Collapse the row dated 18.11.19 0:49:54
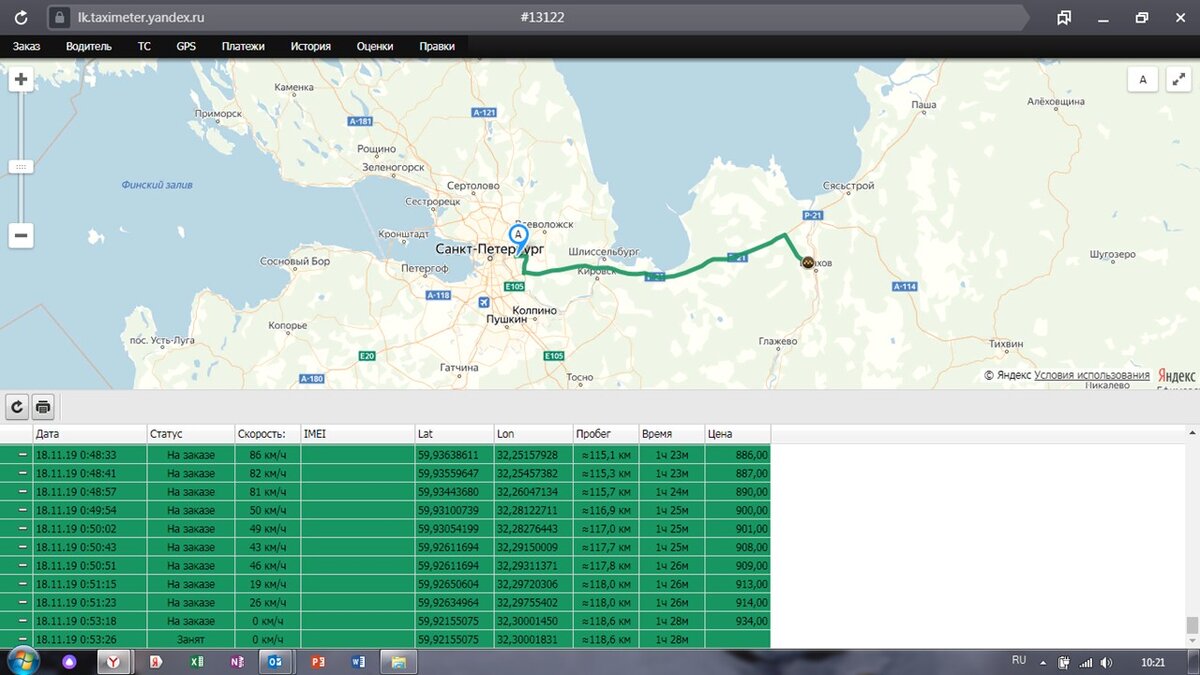1200x675 pixels. pos(22,510)
